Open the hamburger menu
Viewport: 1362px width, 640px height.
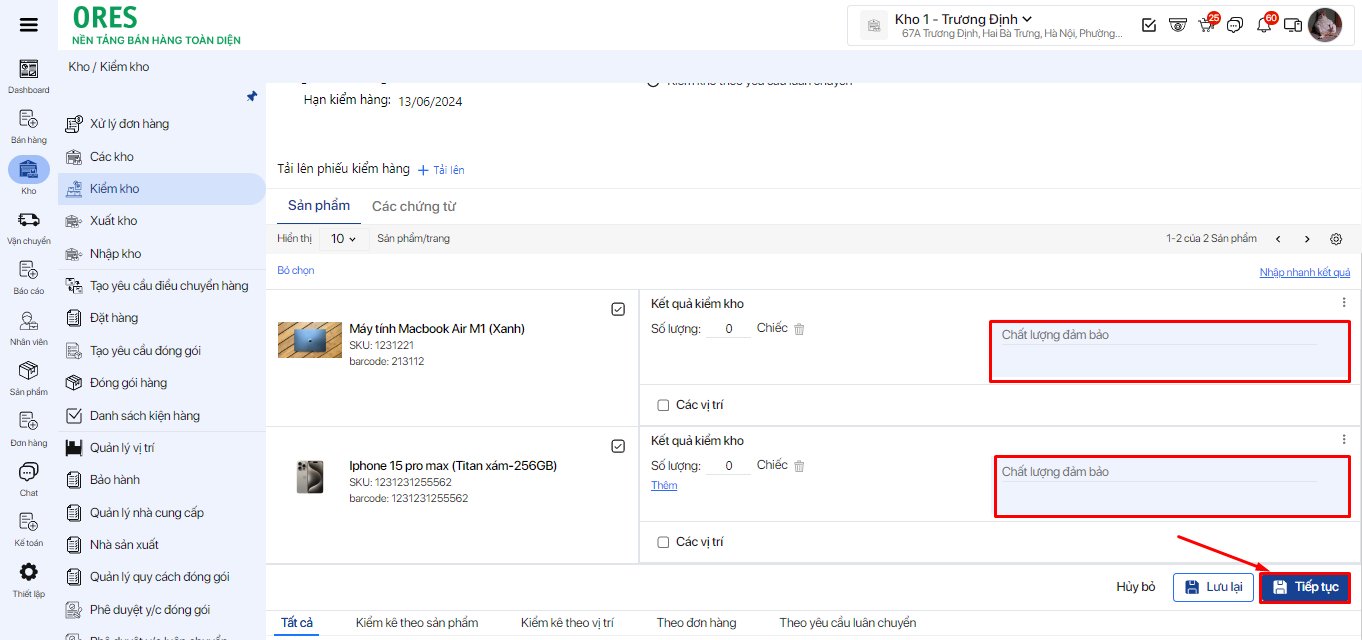[x=29, y=25]
